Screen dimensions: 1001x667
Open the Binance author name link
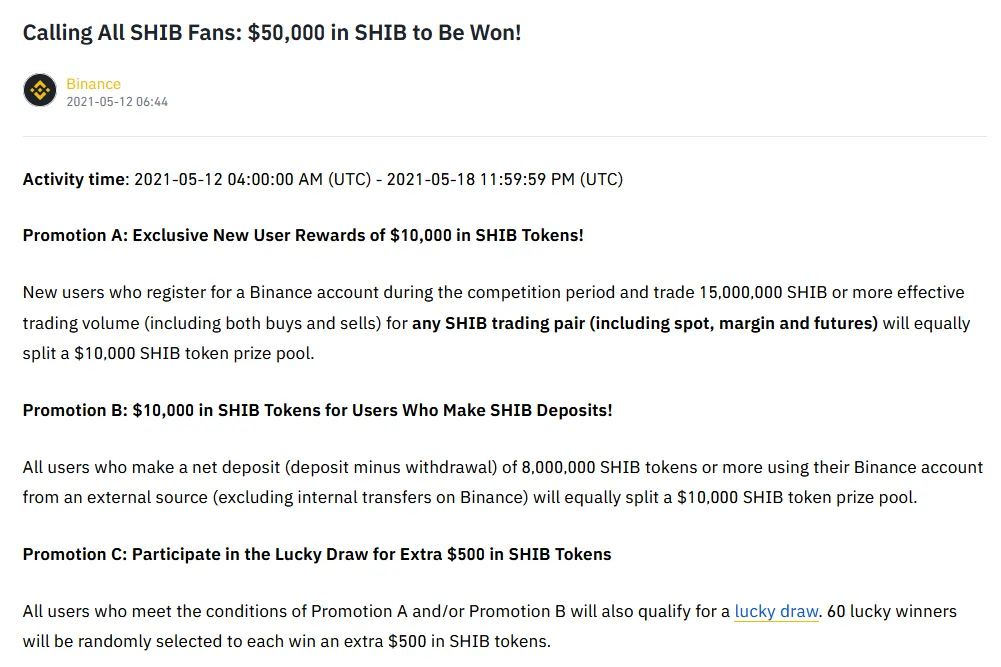click(93, 84)
